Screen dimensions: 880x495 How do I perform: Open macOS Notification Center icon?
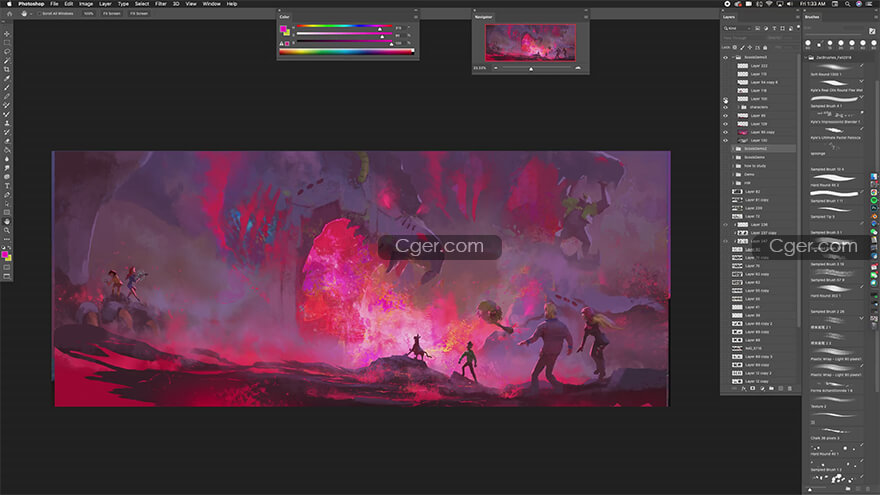coord(871,4)
